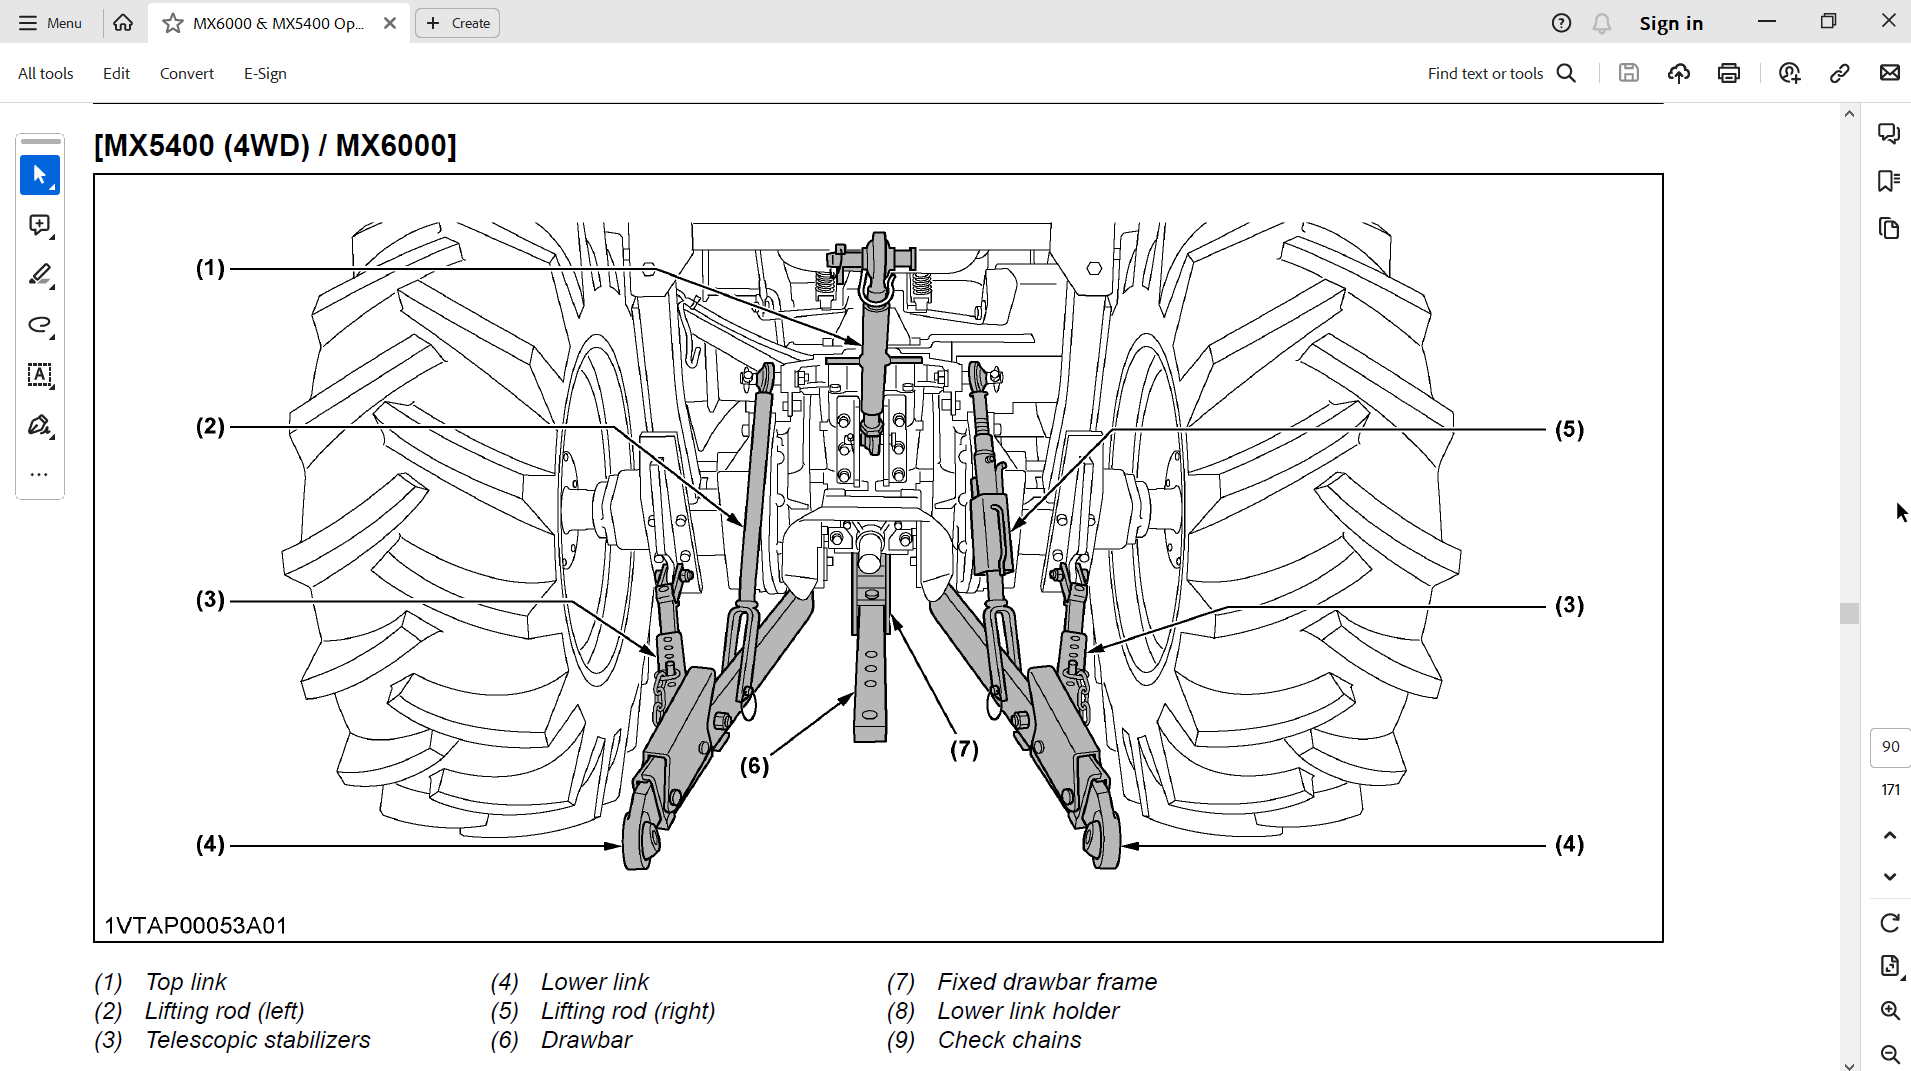Click the 'Lifting rod (left)' legend text
Screen dimensions: 1911x1071
click(x=225, y=1011)
